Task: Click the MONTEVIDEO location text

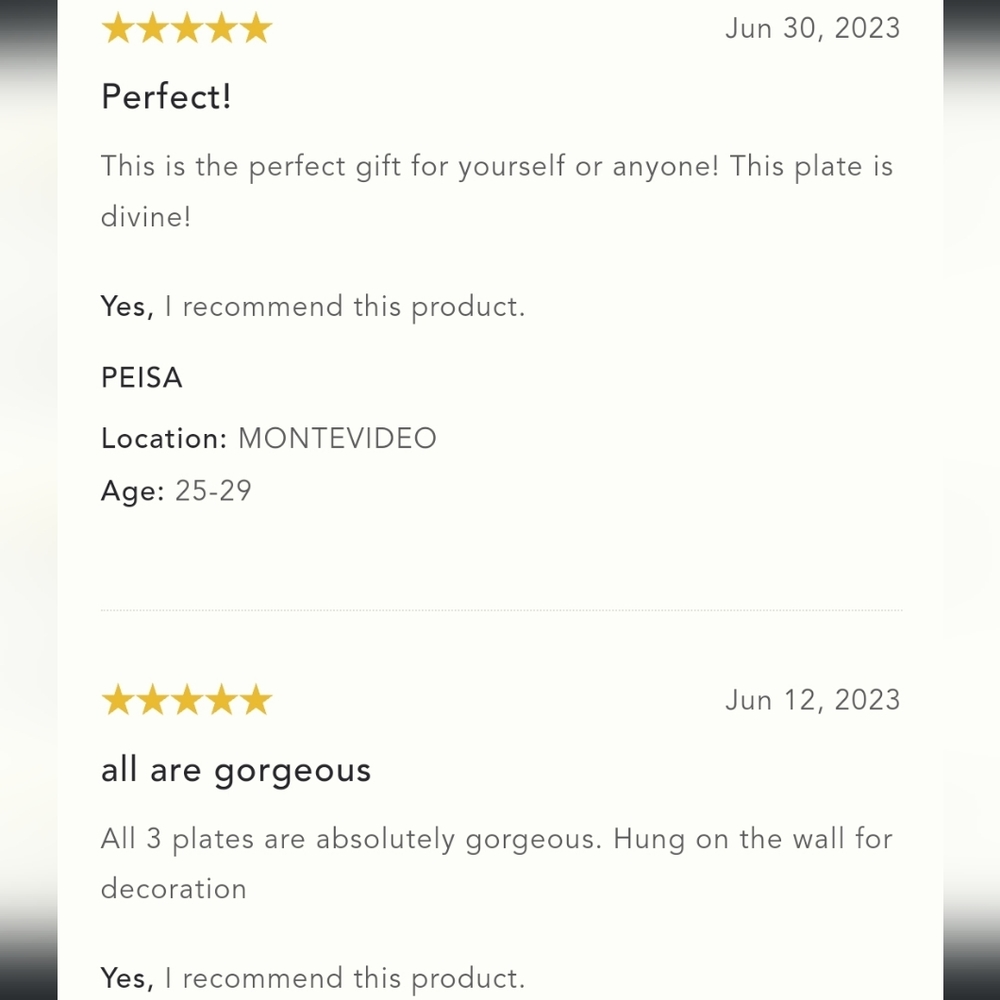Action: tap(337, 439)
